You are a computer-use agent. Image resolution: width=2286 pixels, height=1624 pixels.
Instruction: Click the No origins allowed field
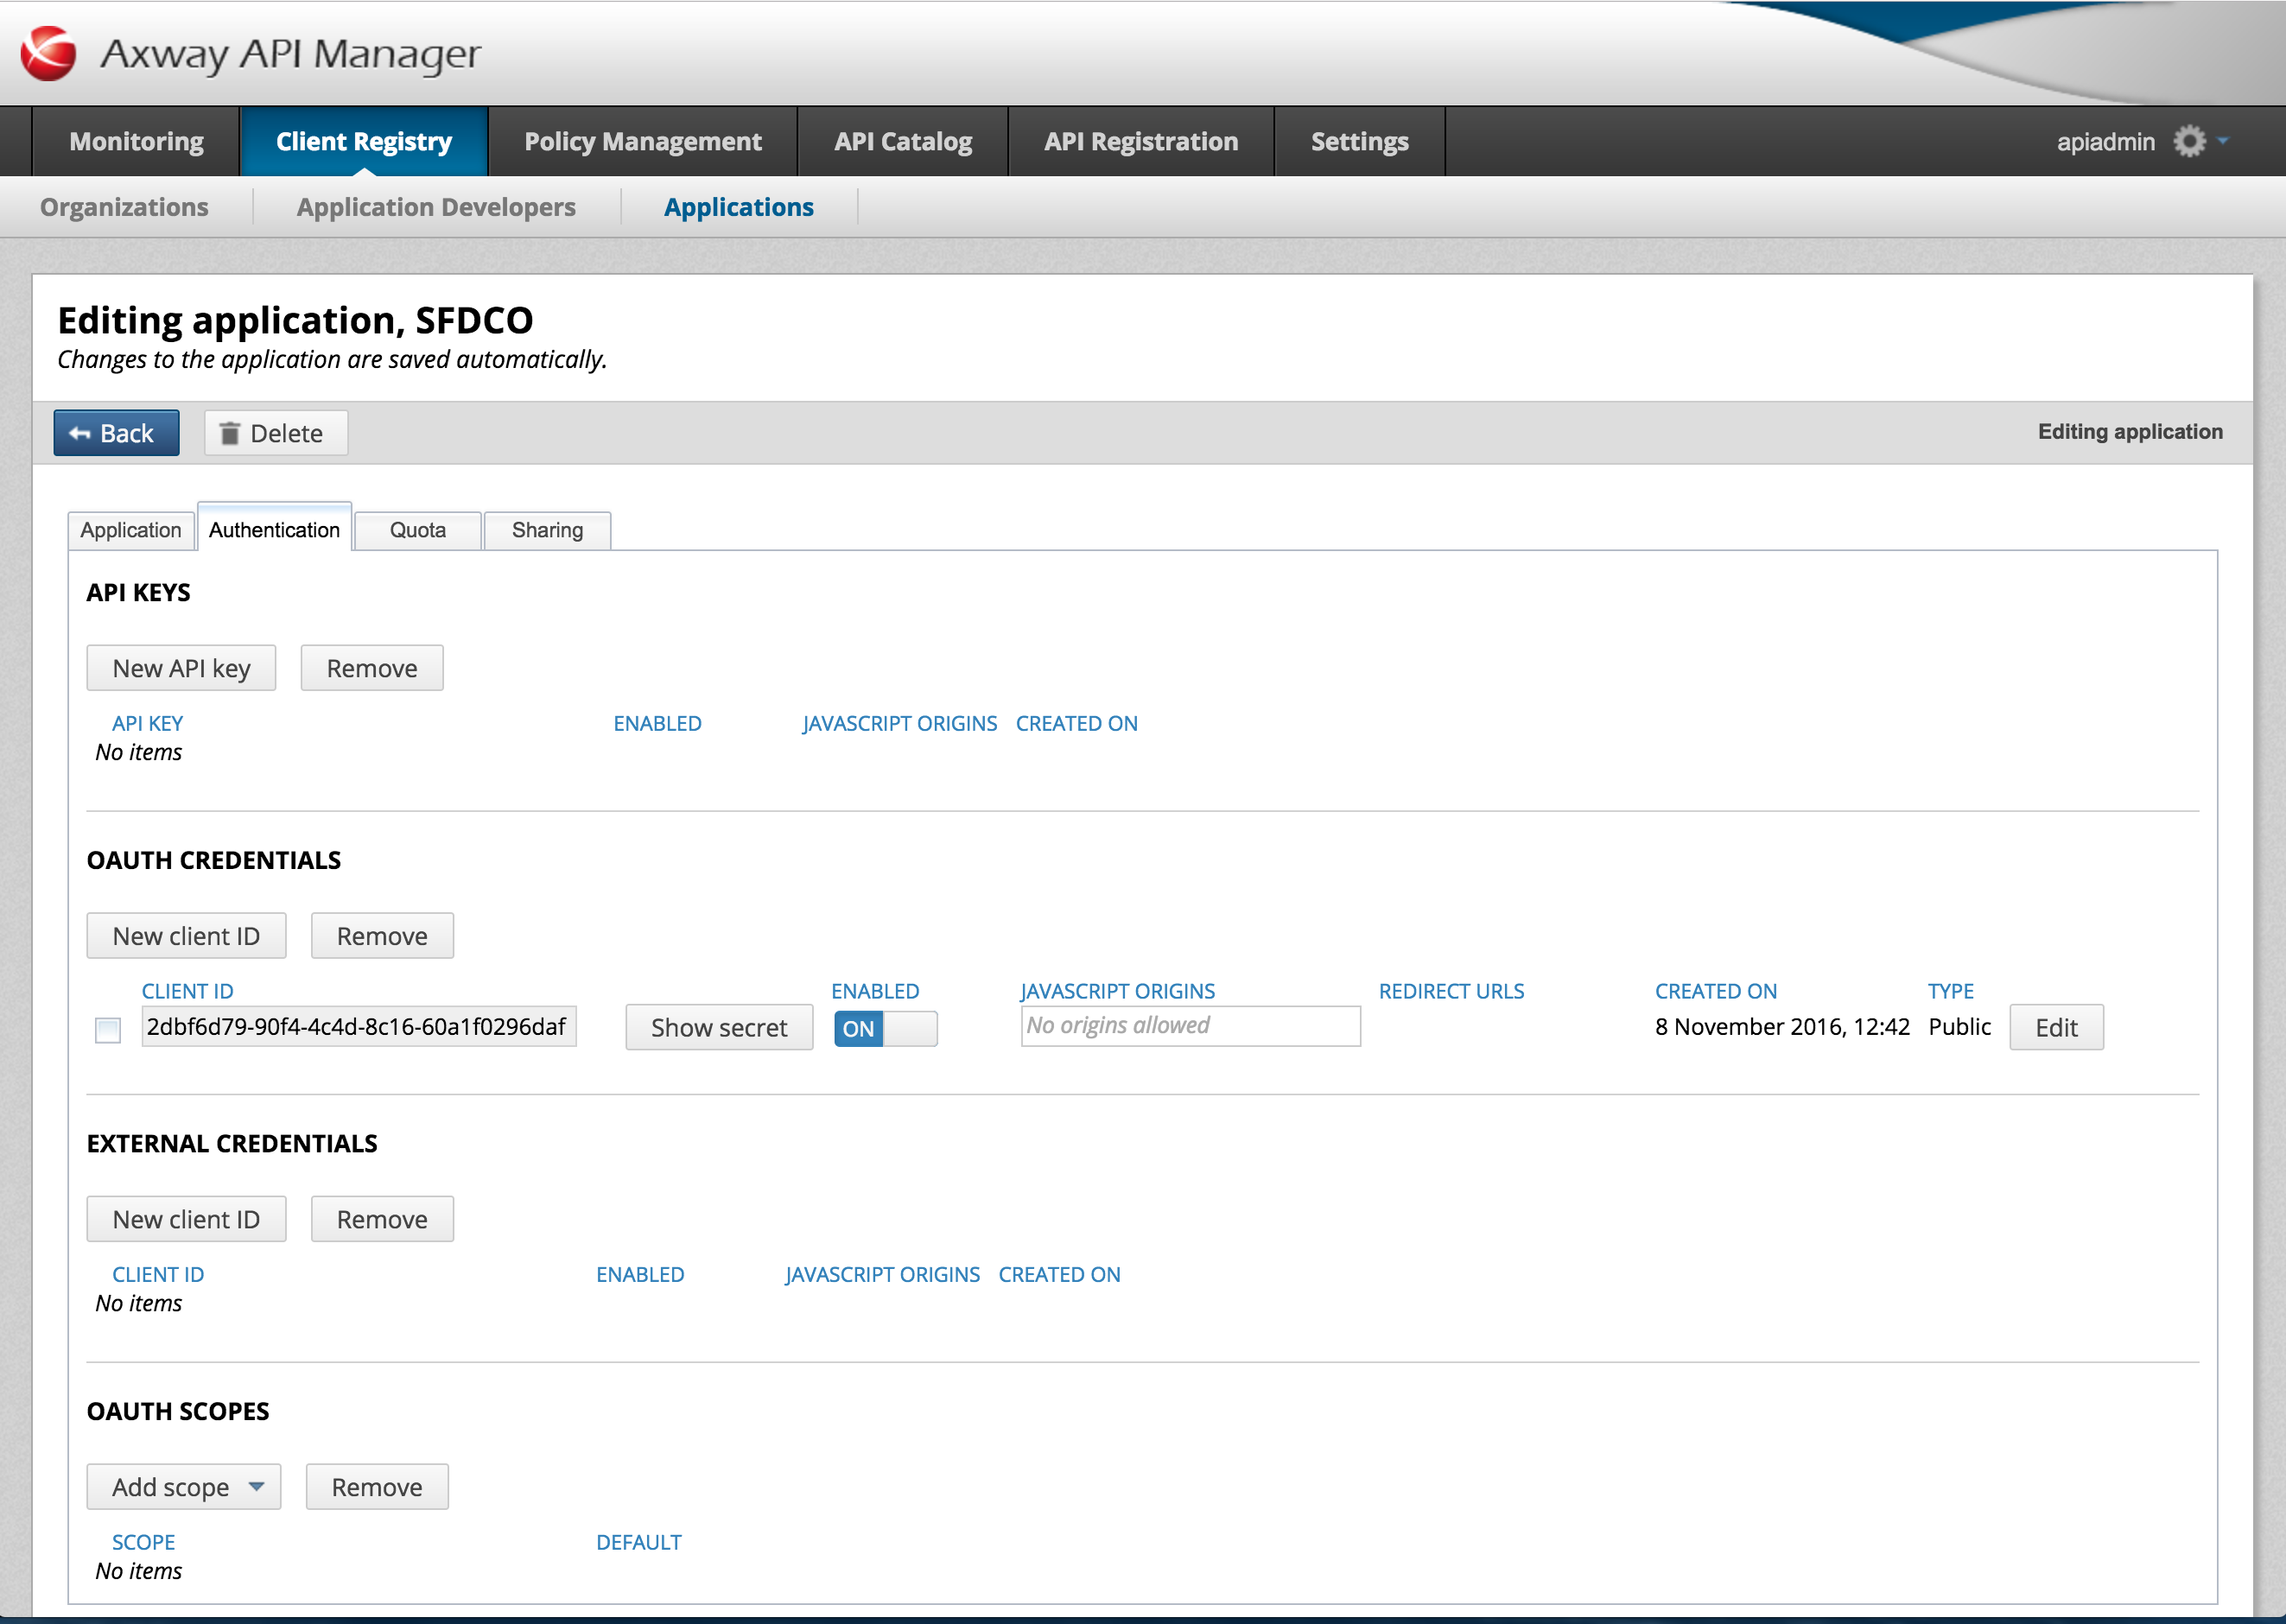click(x=1190, y=1026)
